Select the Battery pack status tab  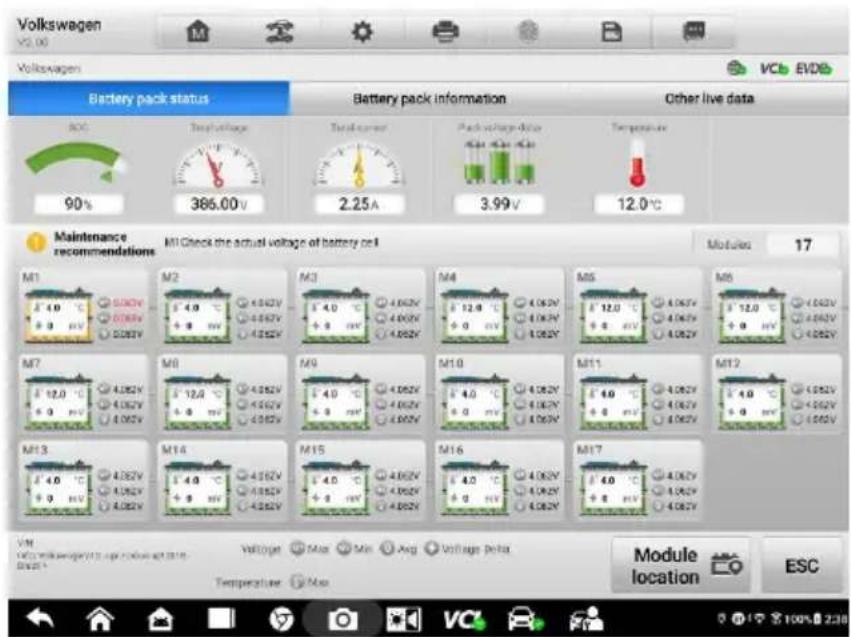(x=149, y=99)
